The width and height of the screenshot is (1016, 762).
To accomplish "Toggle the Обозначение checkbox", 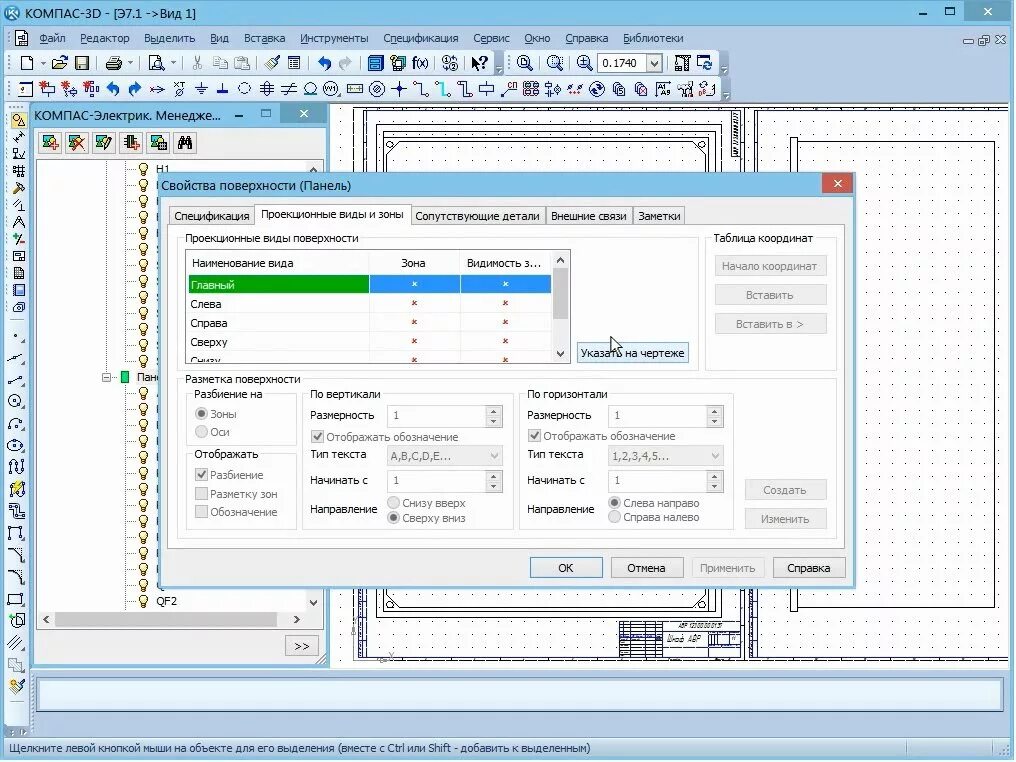I will click(x=202, y=512).
